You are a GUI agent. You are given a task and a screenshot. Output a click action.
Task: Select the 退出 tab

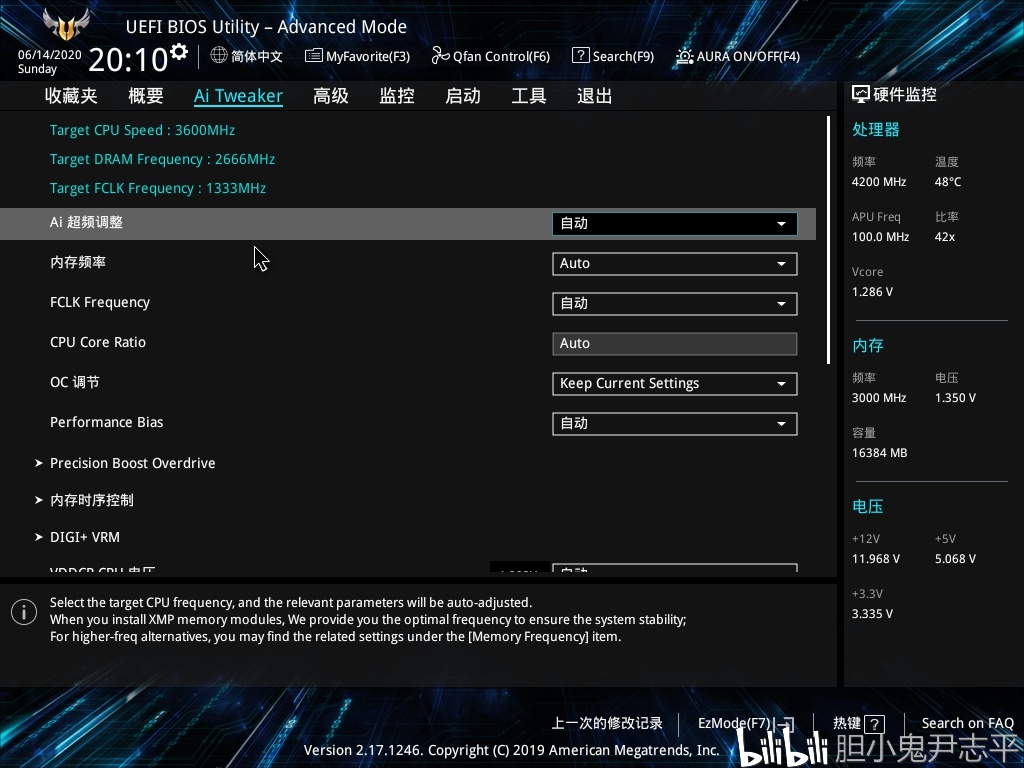coord(595,96)
